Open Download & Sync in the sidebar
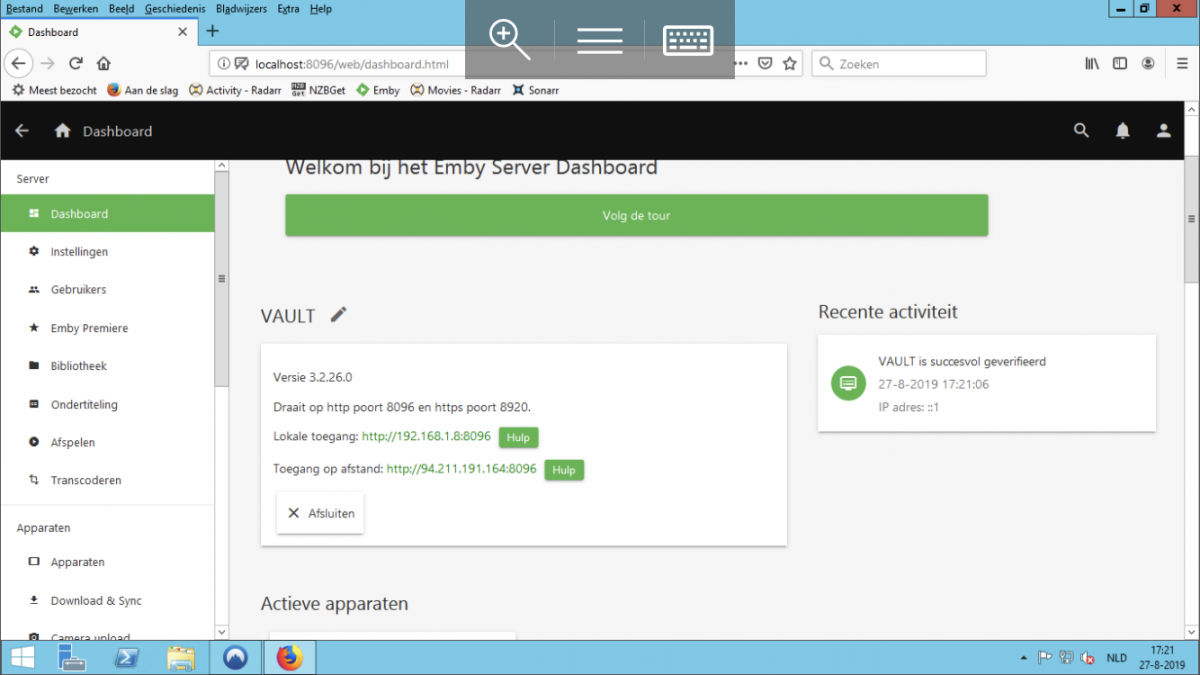Image resolution: width=1200 pixels, height=675 pixels. [107, 600]
